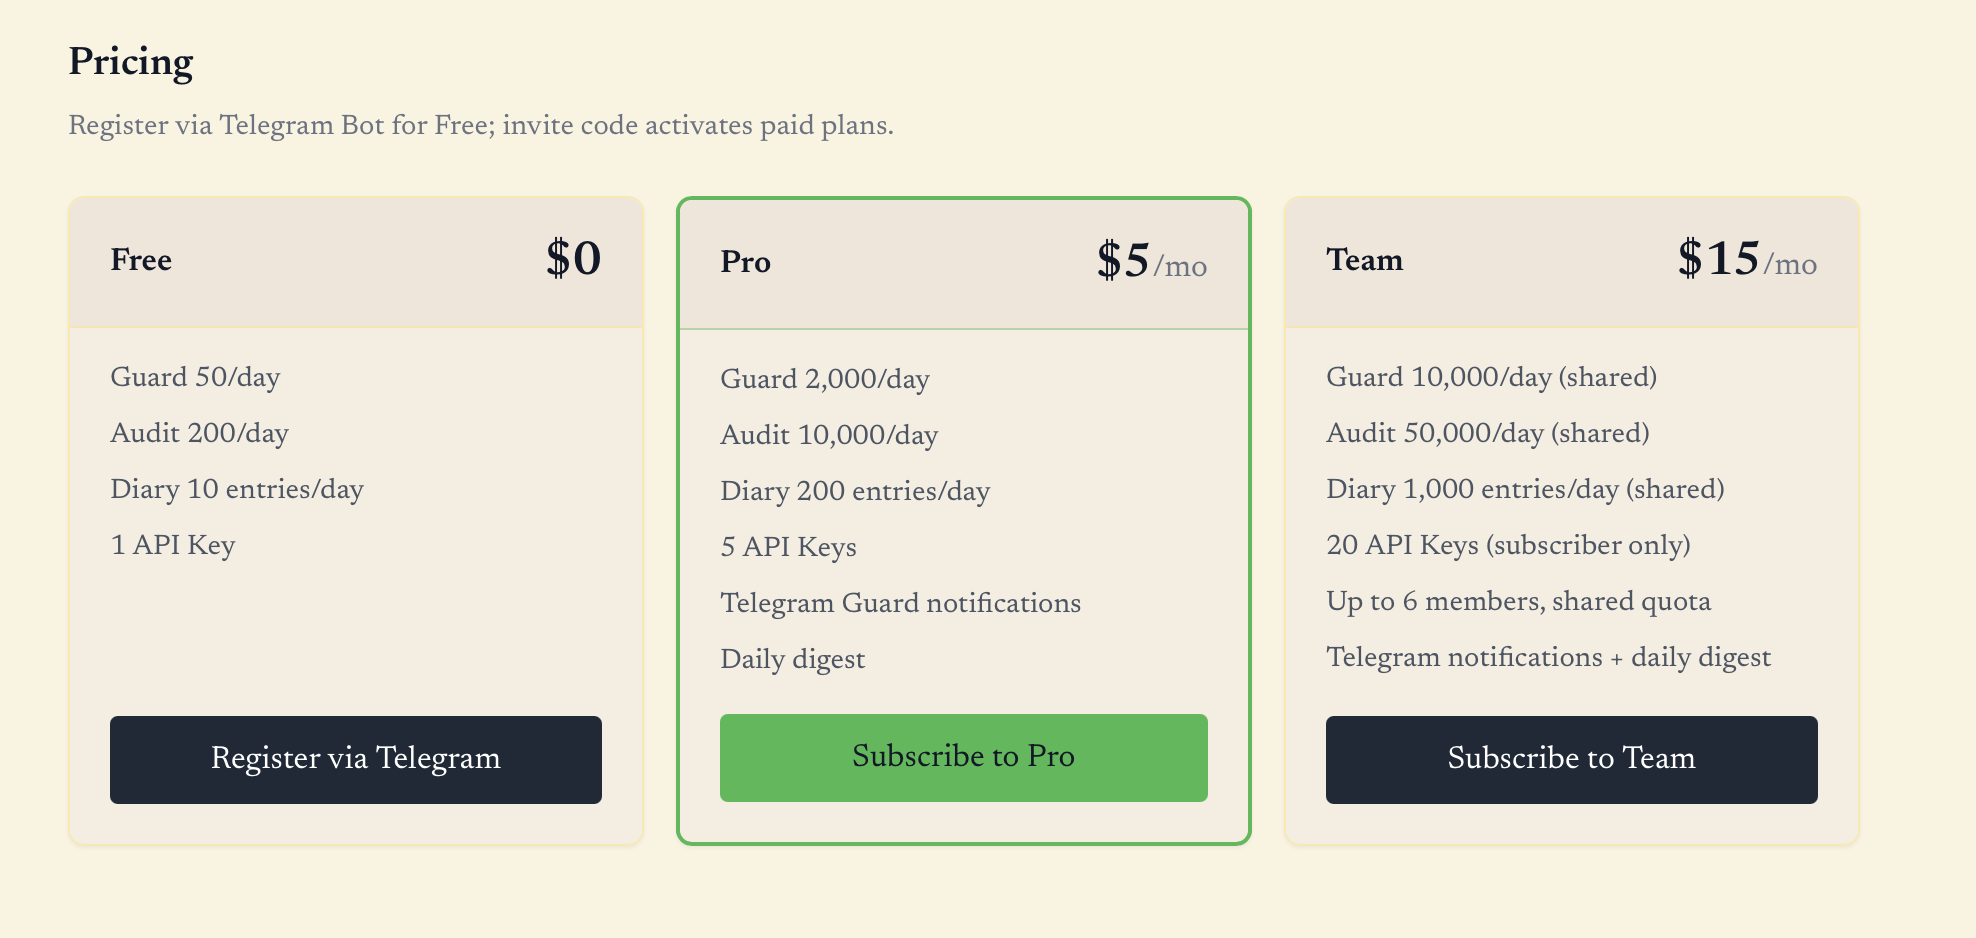Viewport: 1976px width, 938px height.
Task: Select the Pro plan title
Action: pyautogui.click(x=745, y=262)
